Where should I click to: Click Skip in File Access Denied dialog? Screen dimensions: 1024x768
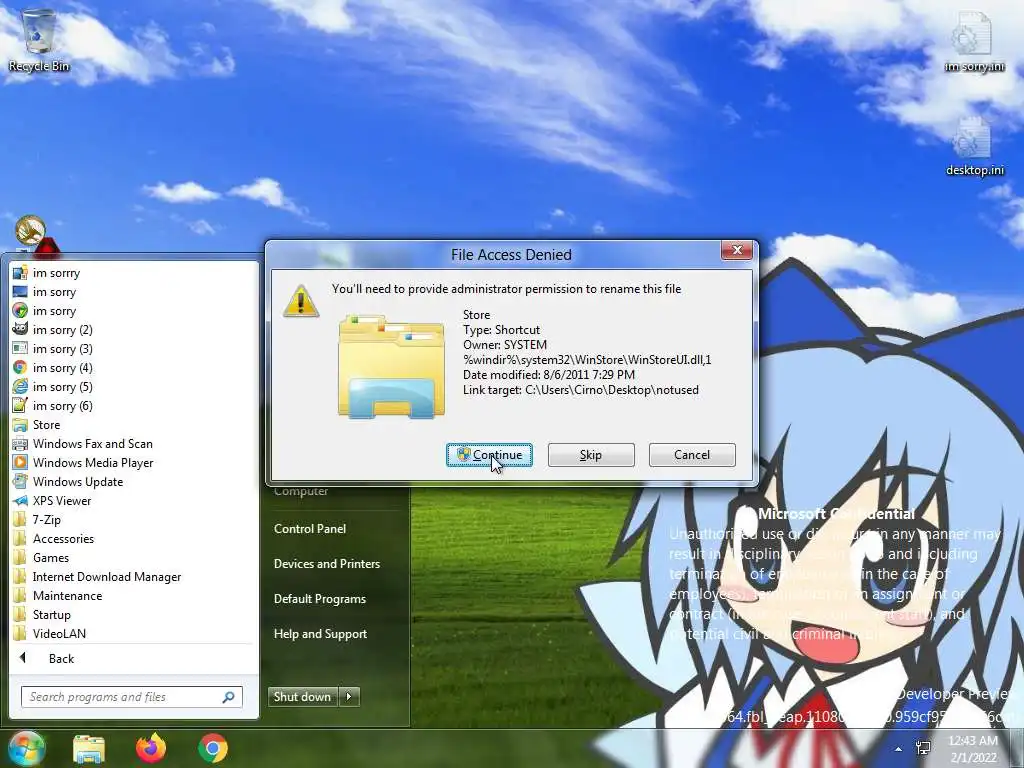(591, 455)
